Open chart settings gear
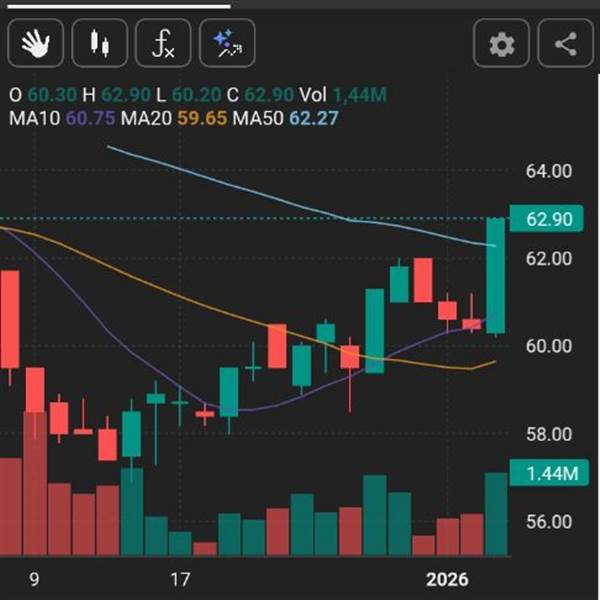The width and height of the screenshot is (600, 600). pos(501,43)
